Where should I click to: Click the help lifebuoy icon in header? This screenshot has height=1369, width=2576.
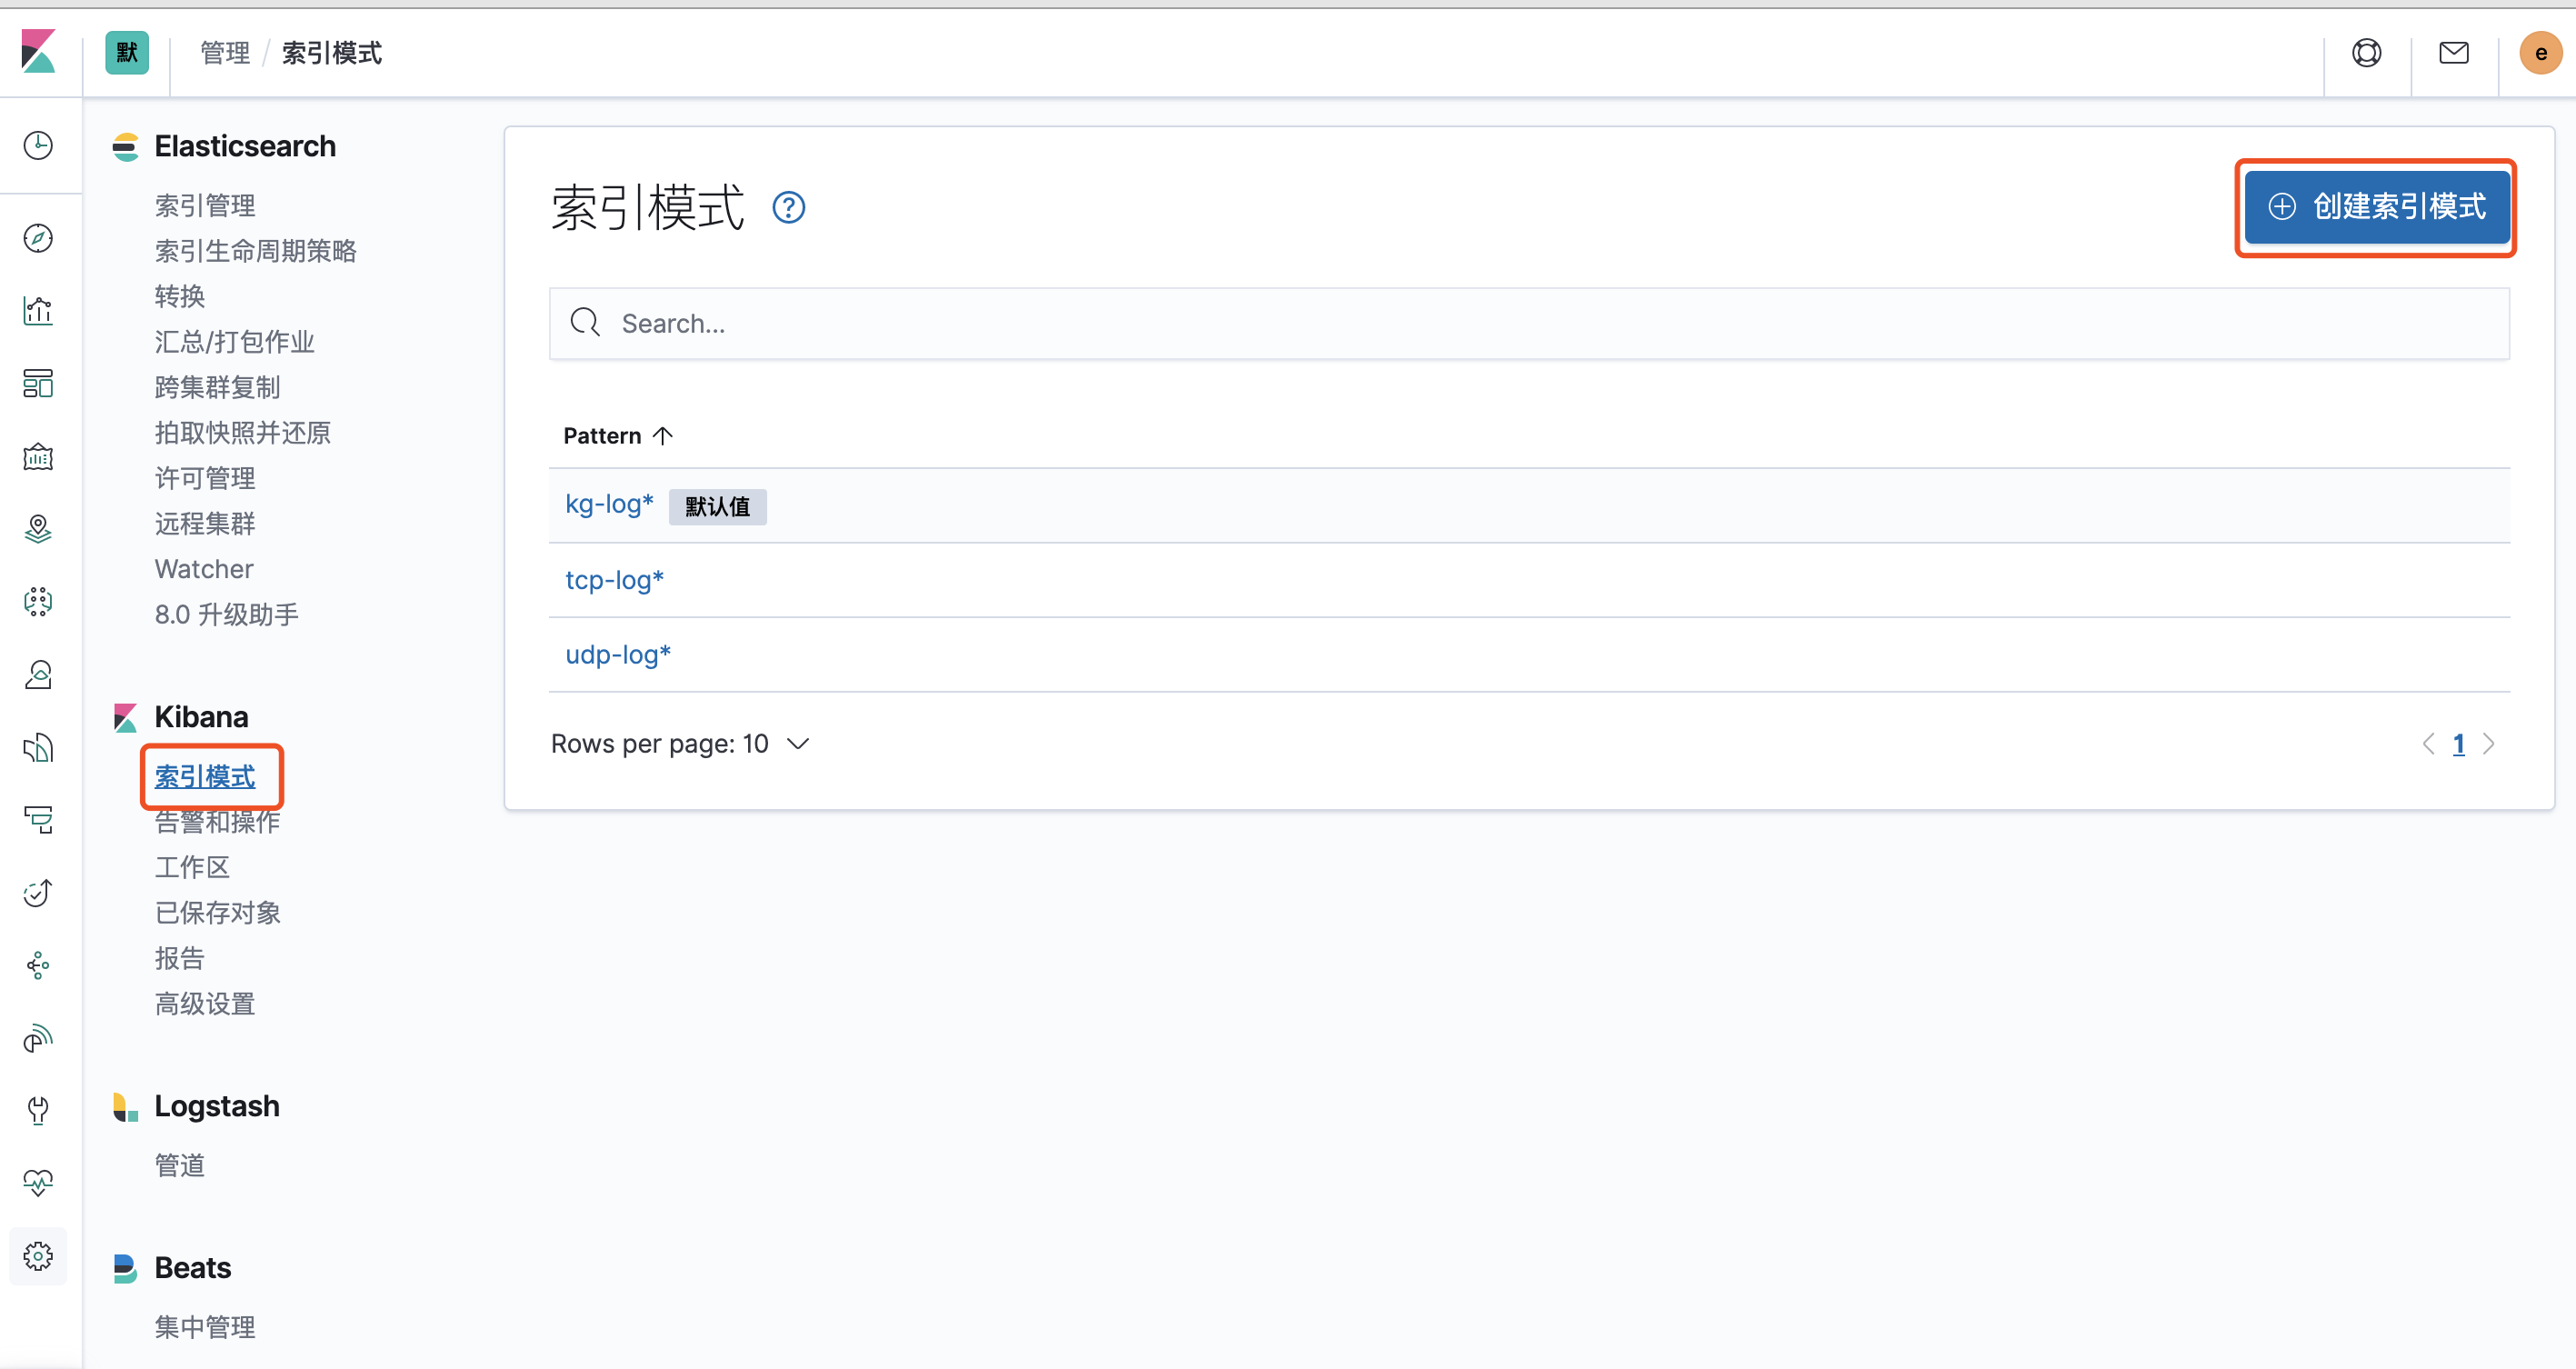[x=2366, y=53]
